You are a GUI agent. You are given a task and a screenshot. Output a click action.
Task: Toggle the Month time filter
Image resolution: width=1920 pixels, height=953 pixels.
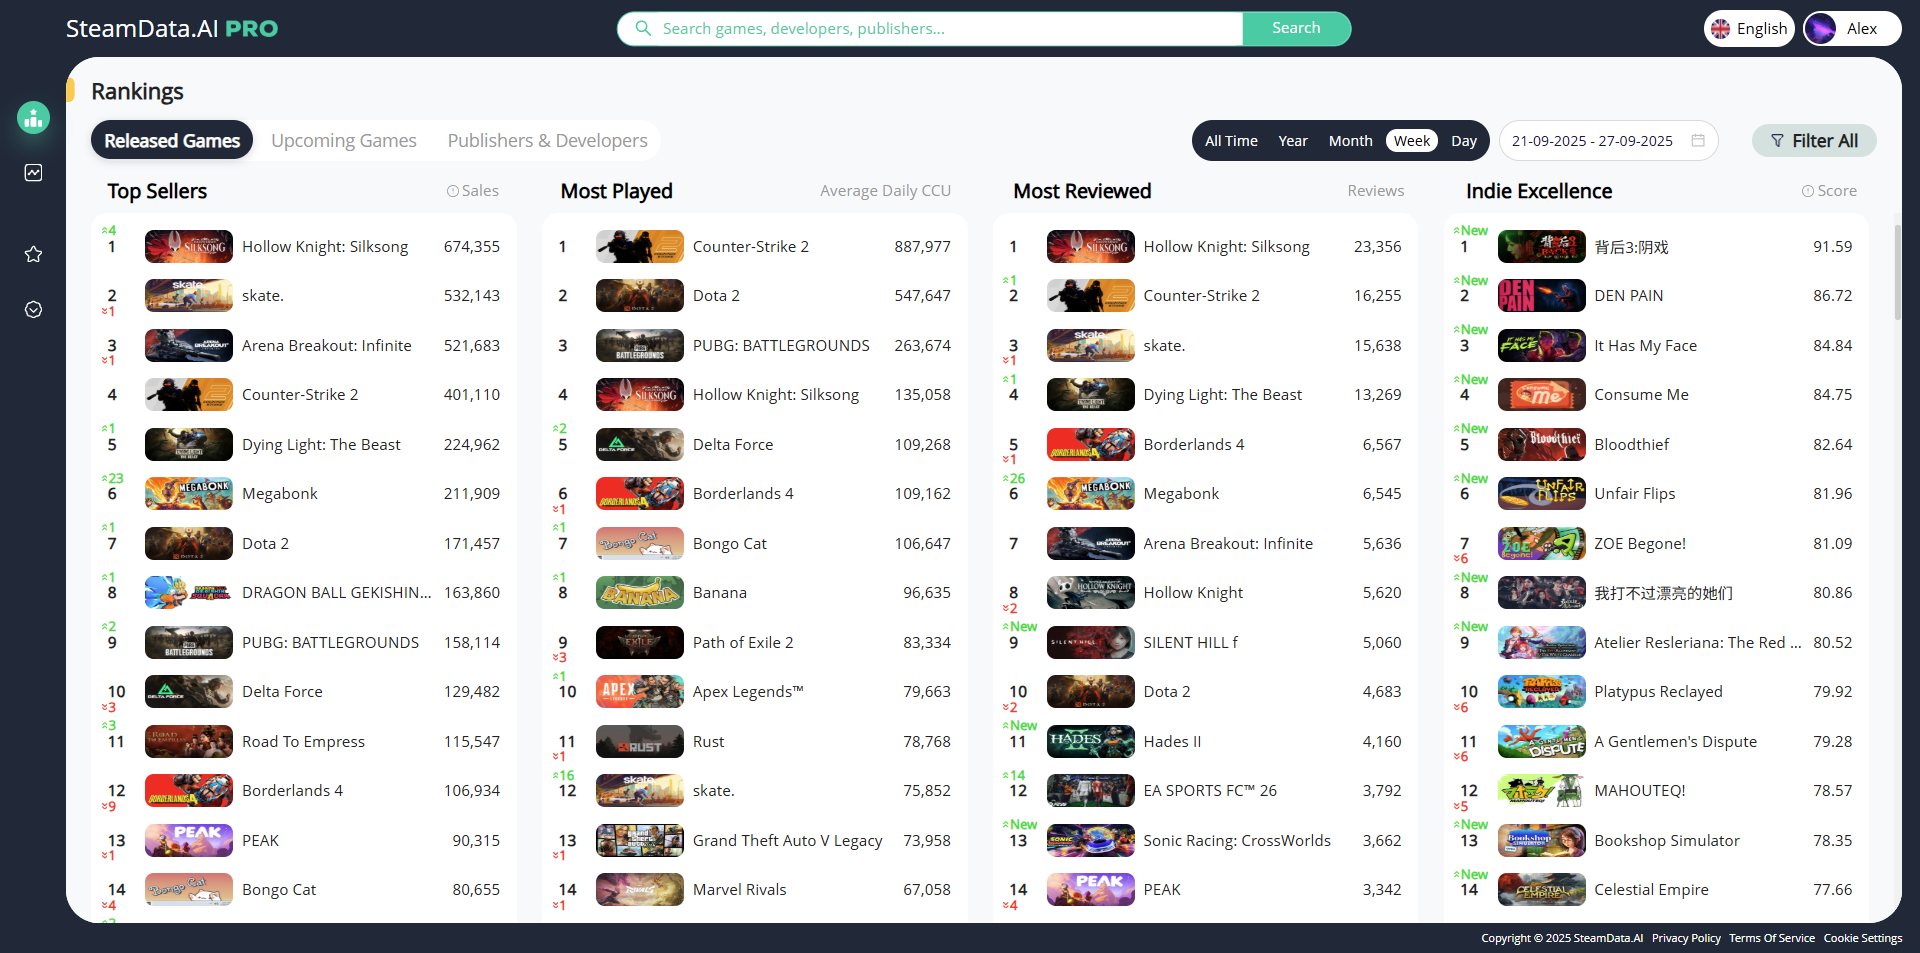(1350, 140)
